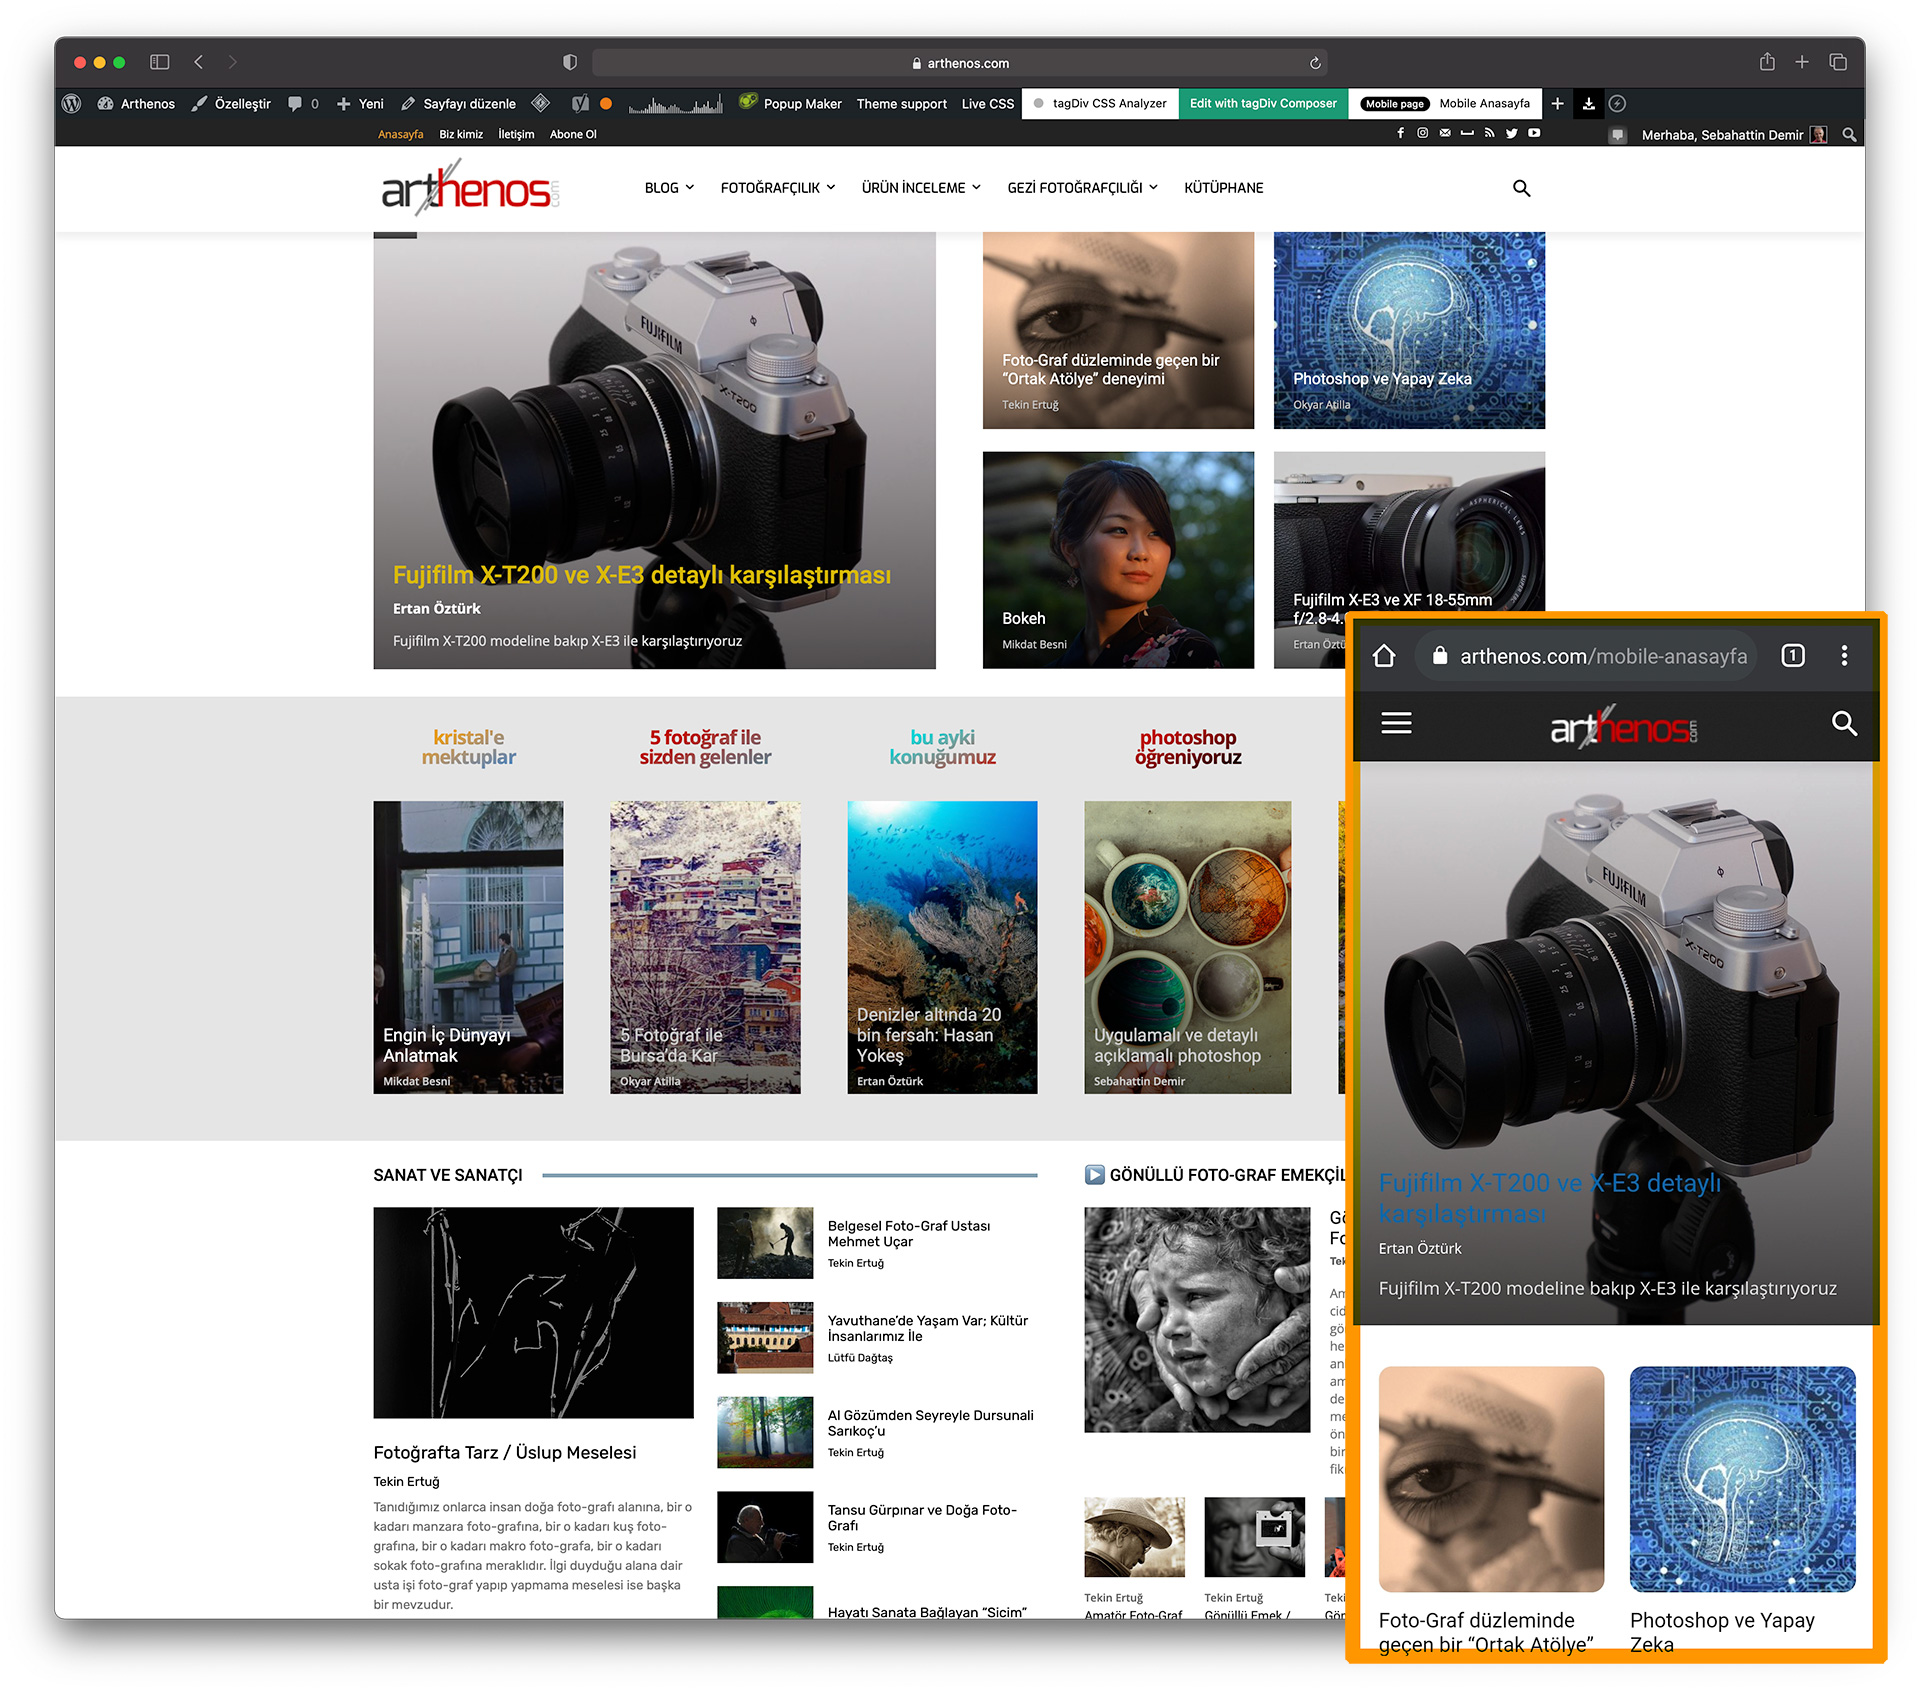This screenshot has width=1920, height=1691.
Task: Open the mobile browser three-dot menu
Action: [x=1844, y=656]
